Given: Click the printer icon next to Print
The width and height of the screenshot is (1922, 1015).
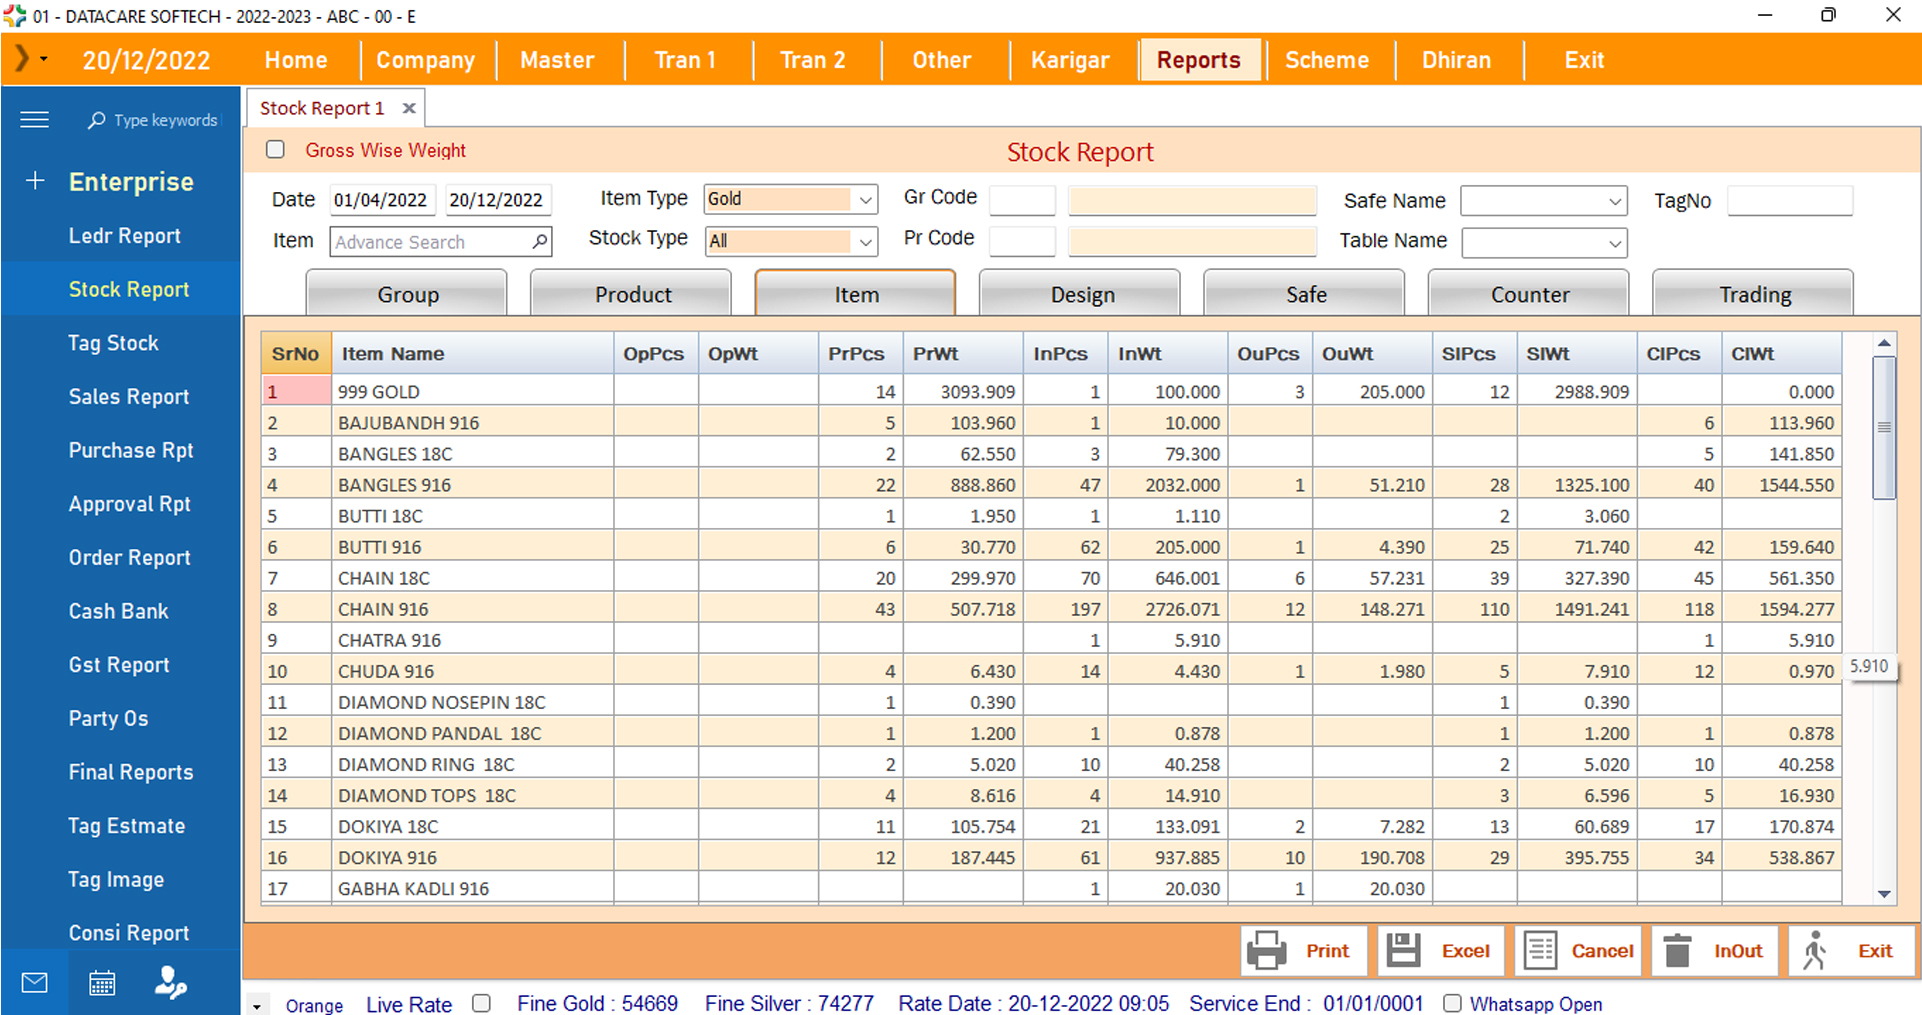Looking at the screenshot, I should tap(1267, 951).
